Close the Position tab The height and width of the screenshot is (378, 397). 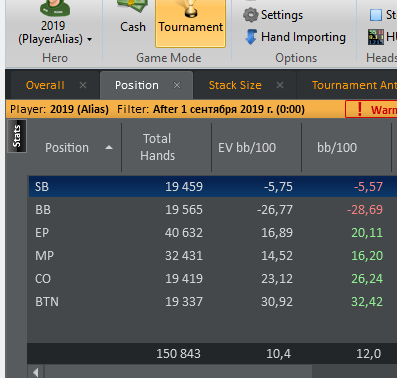(x=177, y=85)
